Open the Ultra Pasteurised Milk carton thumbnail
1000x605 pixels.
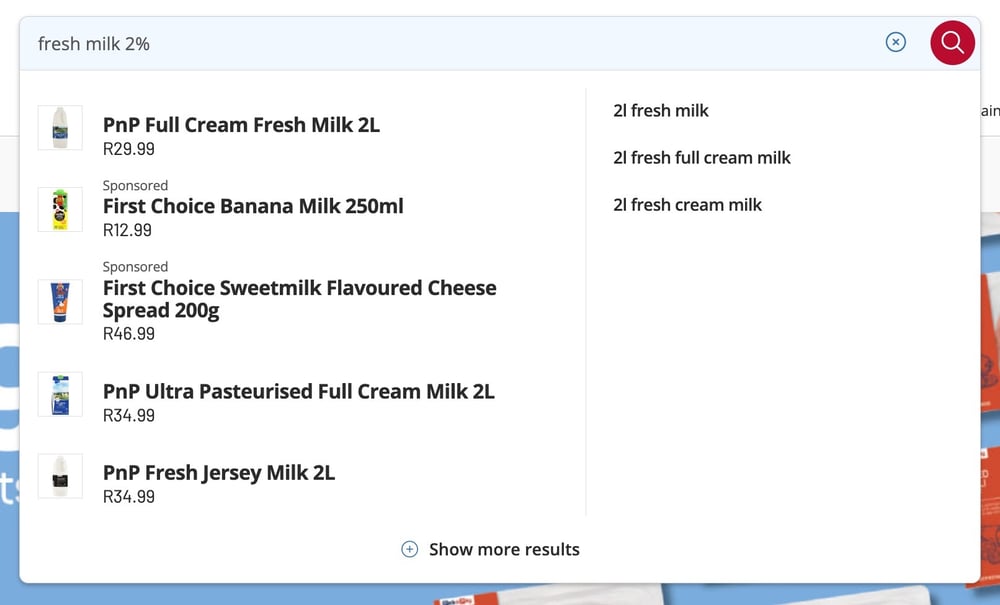pos(60,394)
